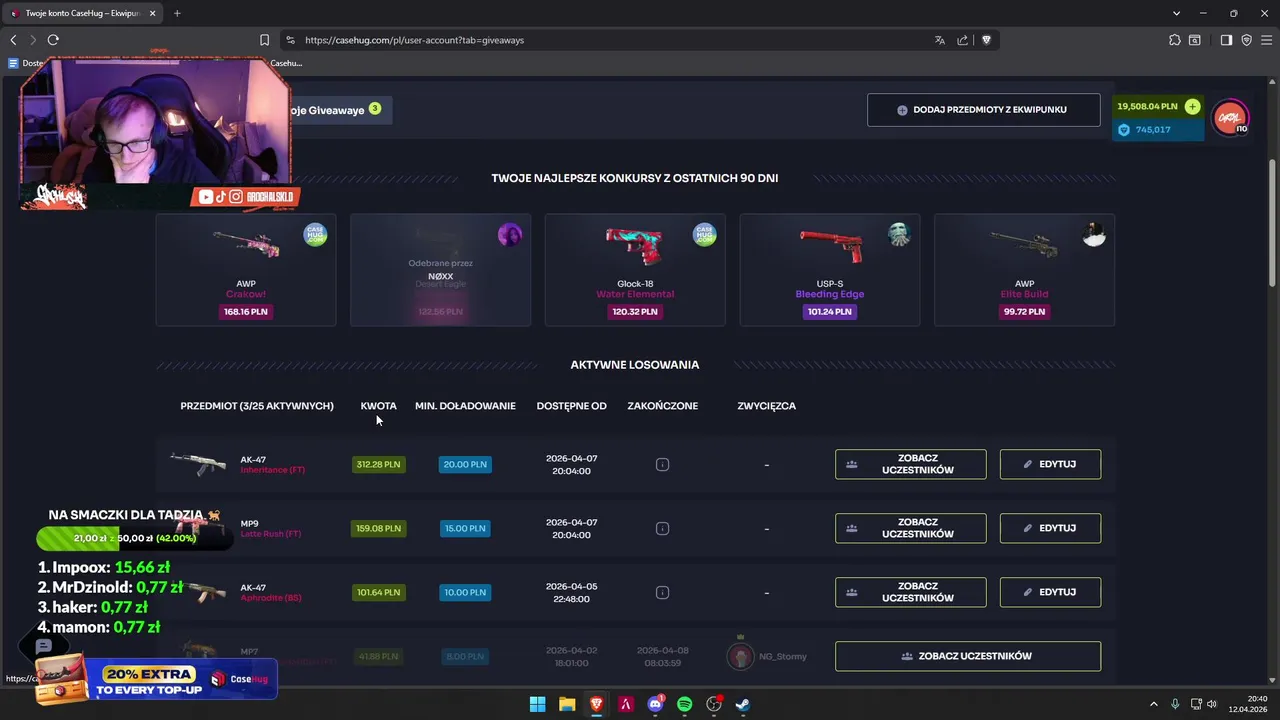
Task: Click EDYTUJ for AK-47 Inheritance
Action: [1050, 464]
